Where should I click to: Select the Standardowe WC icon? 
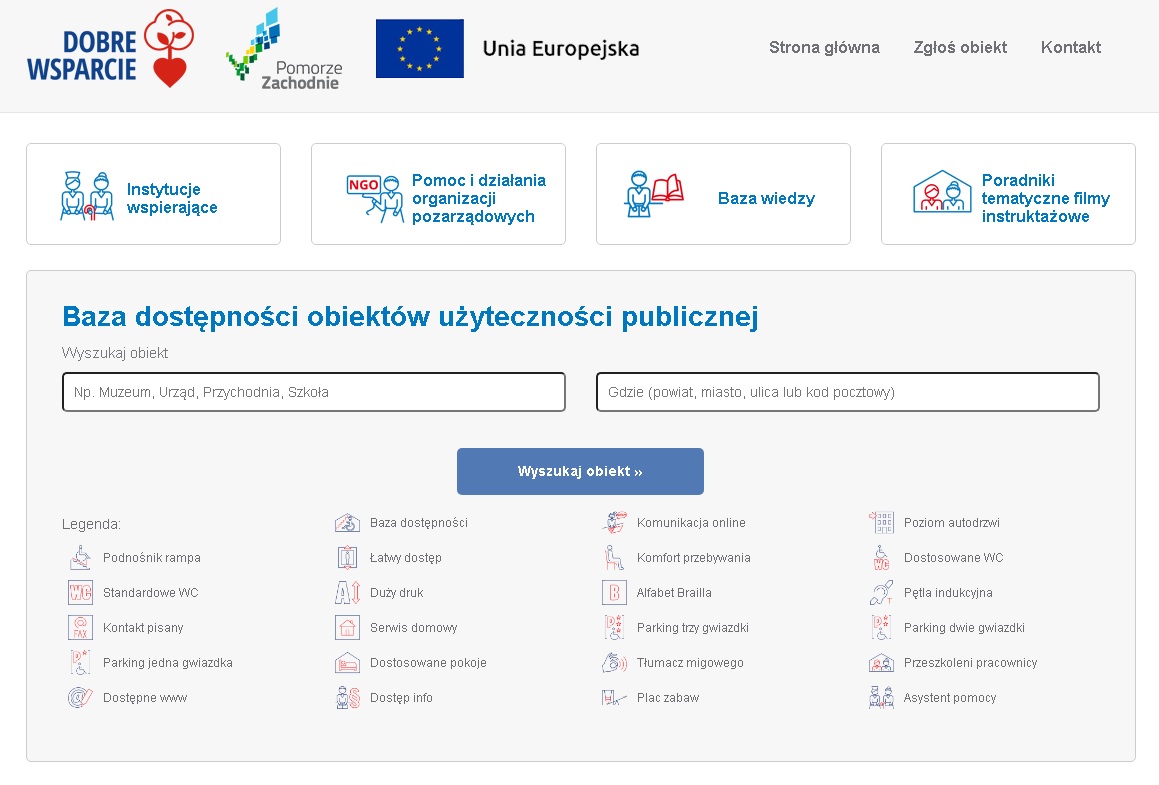pos(82,592)
